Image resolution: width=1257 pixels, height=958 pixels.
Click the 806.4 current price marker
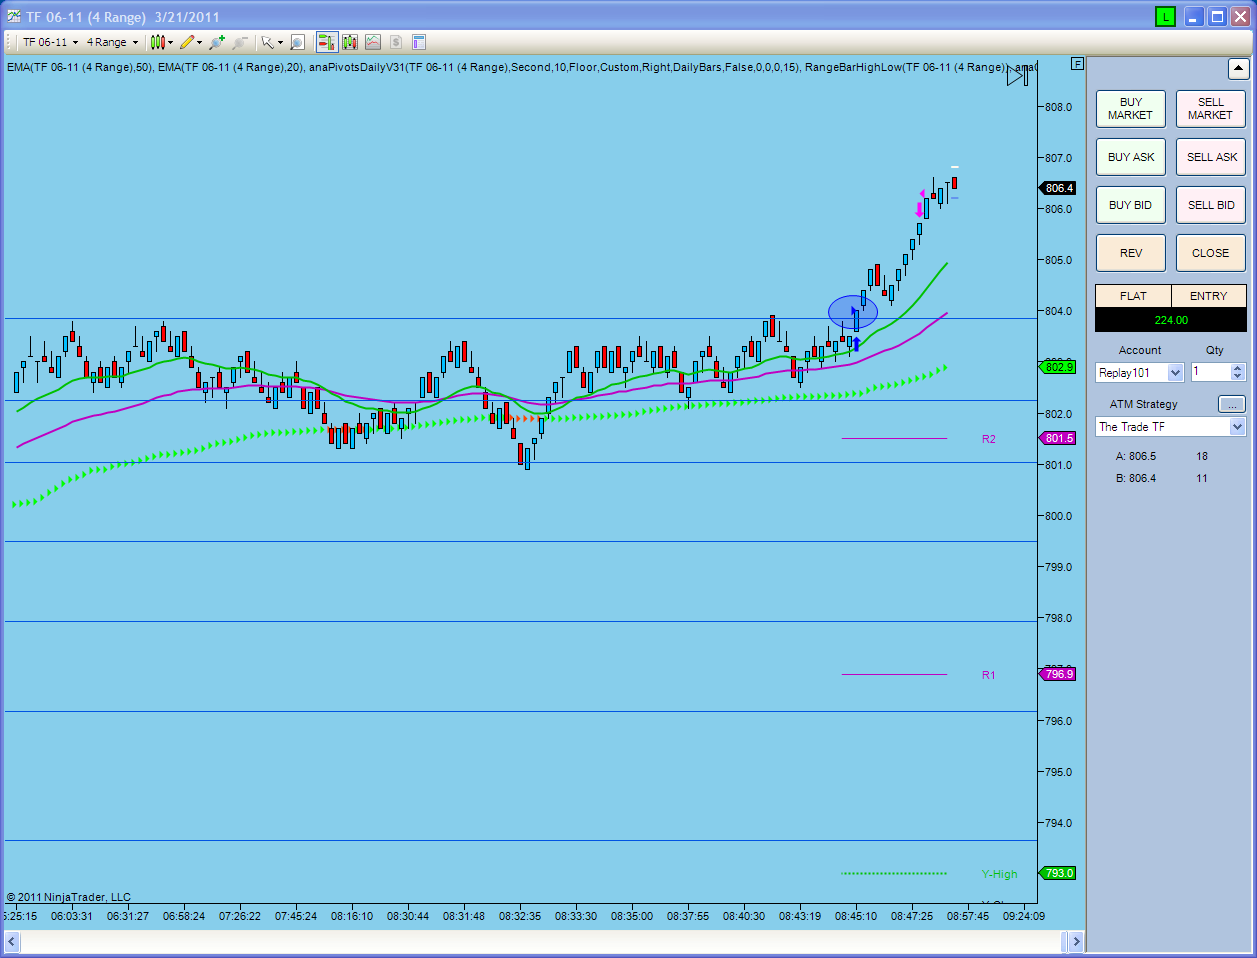point(1057,188)
